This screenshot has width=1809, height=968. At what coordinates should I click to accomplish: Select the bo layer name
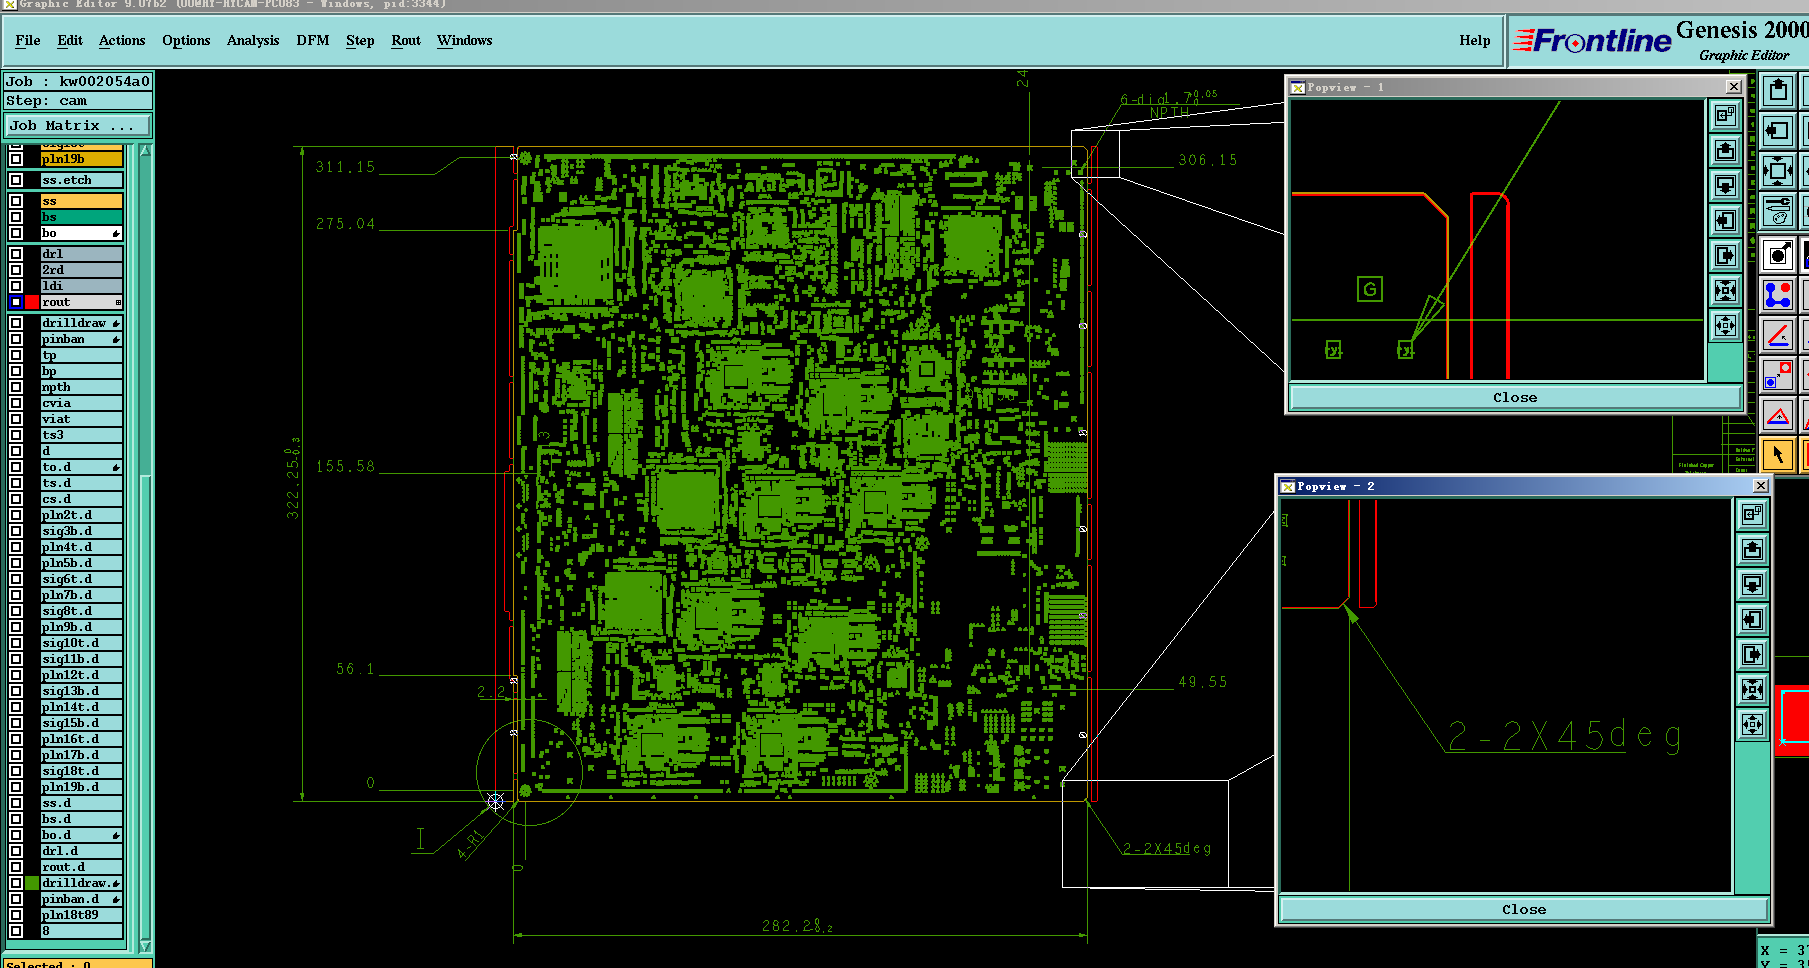[81, 233]
